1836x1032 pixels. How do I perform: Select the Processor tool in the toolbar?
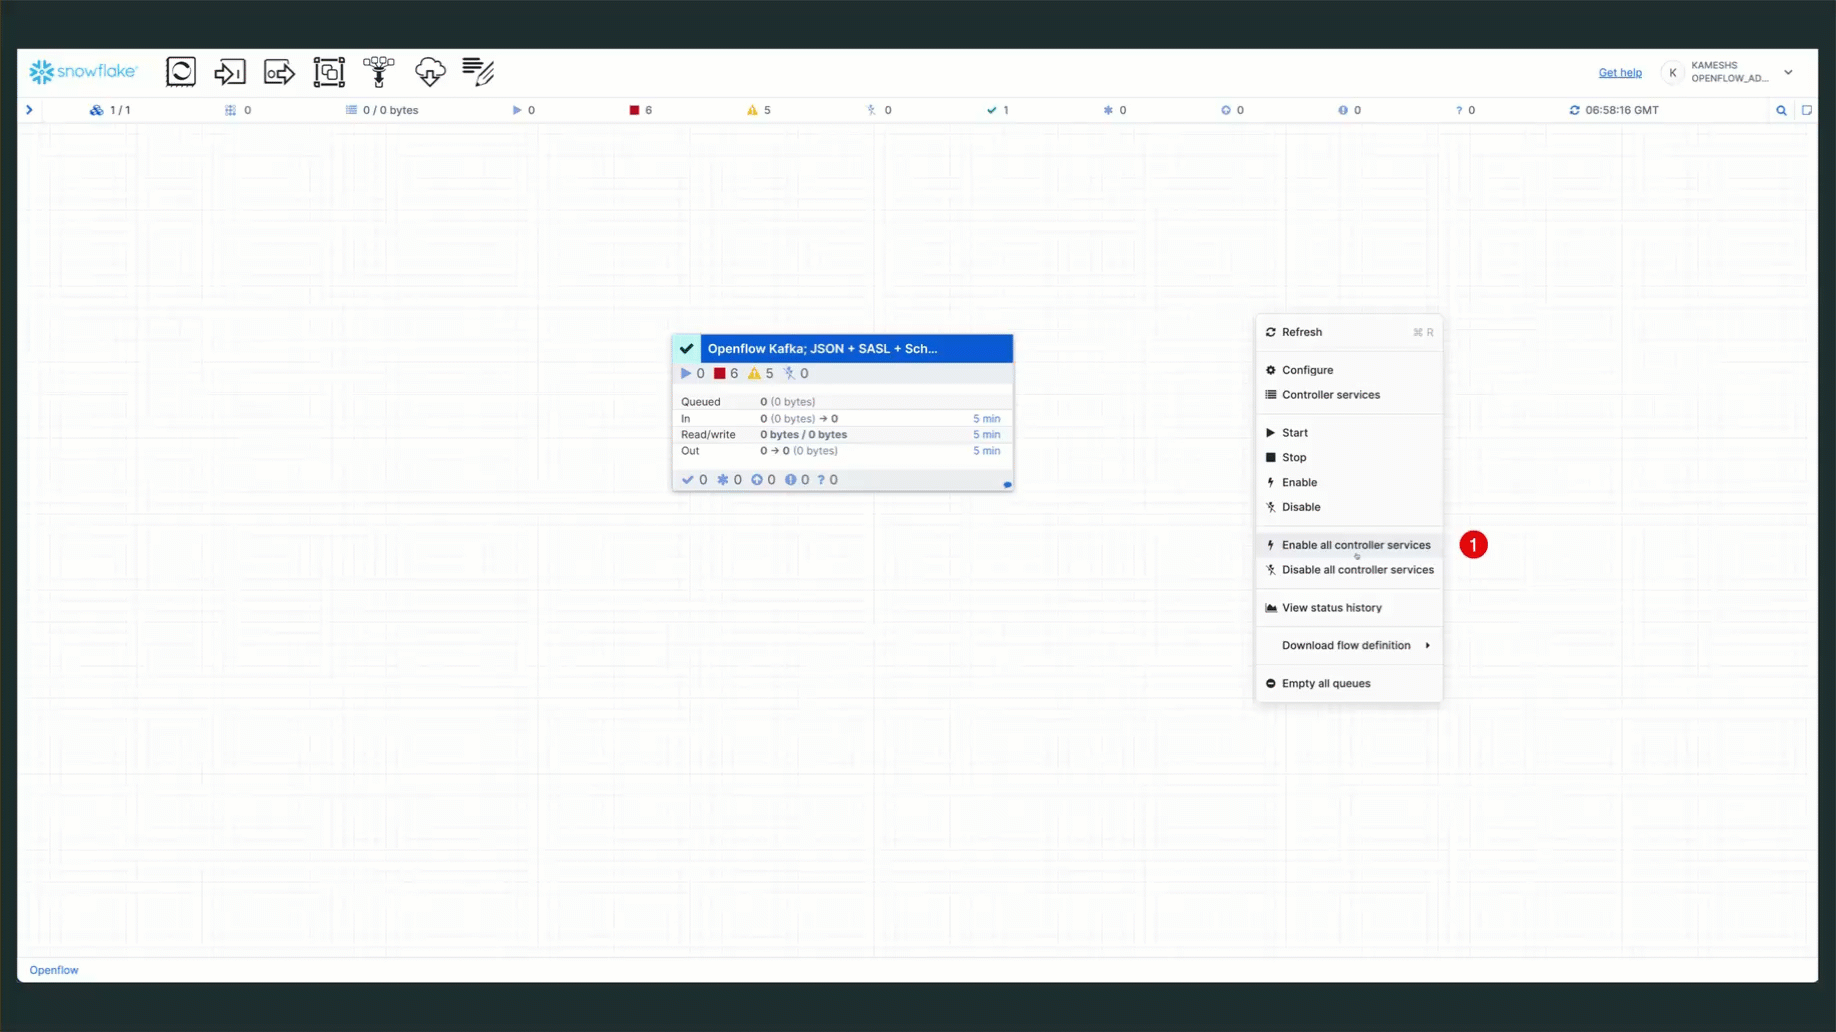181,71
